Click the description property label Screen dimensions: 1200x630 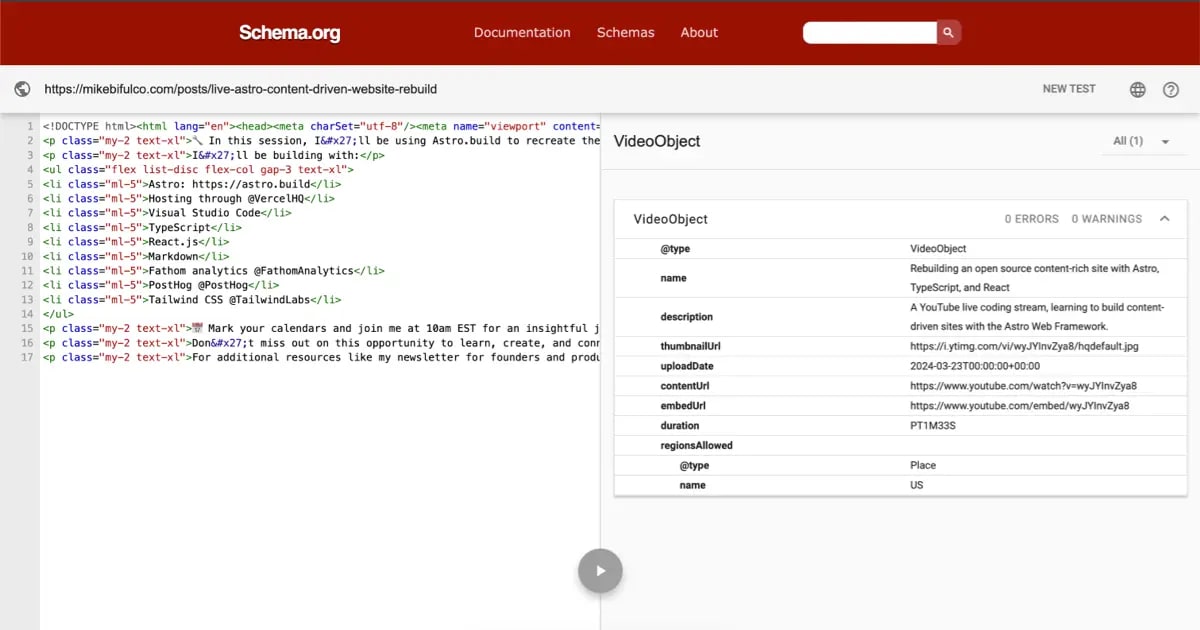click(687, 317)
